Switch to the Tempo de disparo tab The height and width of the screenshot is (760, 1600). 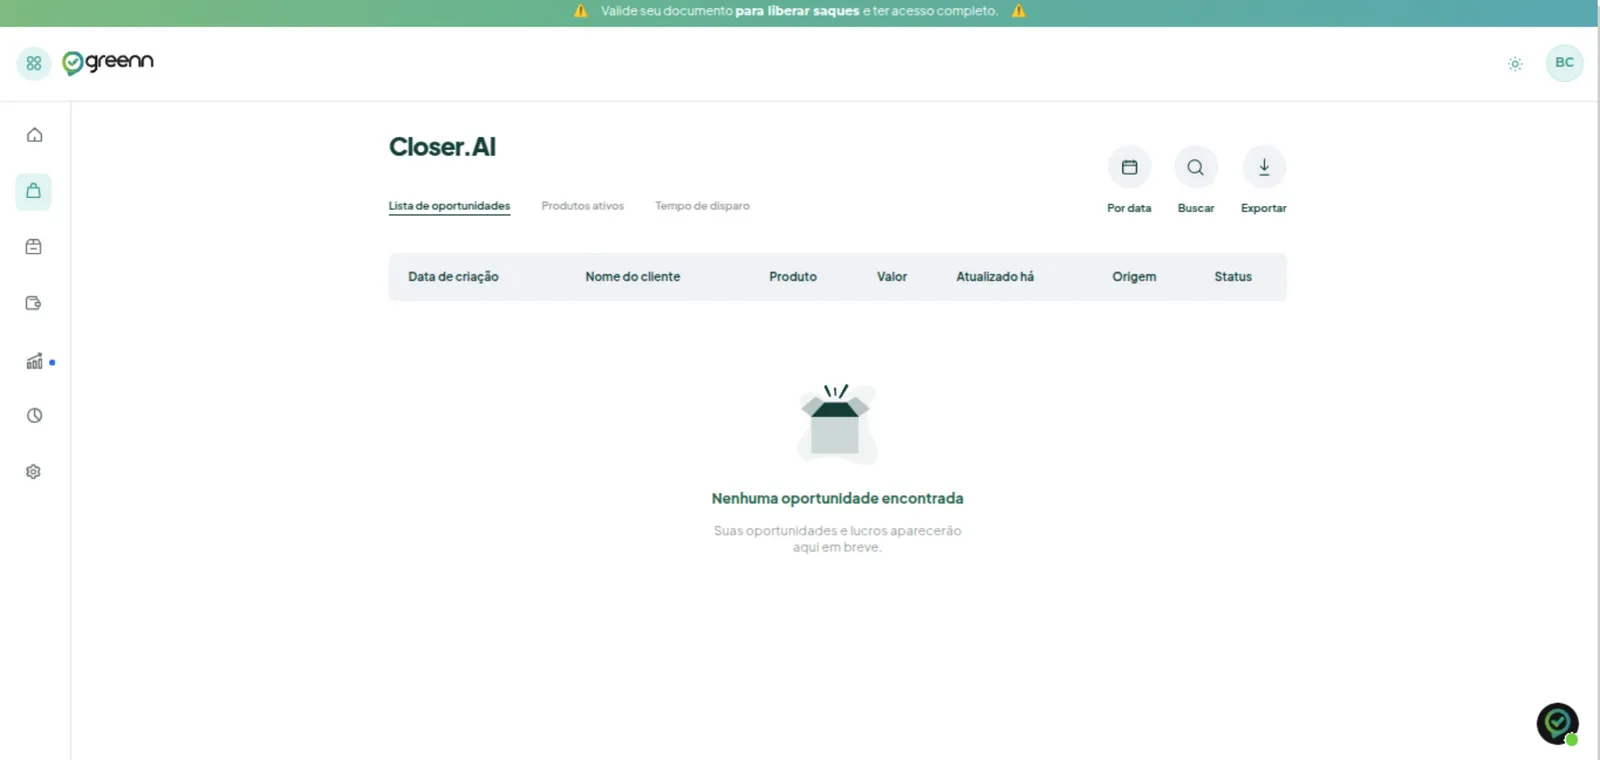(x=702, y=206)
